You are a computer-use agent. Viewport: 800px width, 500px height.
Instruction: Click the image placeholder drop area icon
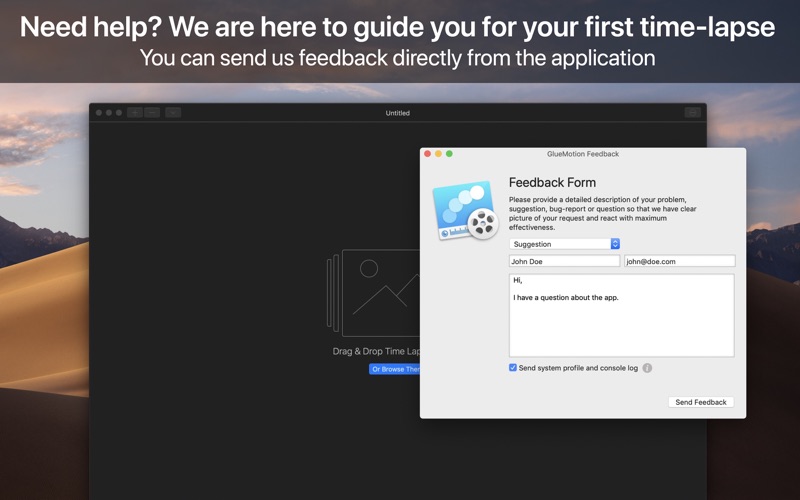pyautogui.click(x=373, y=293)
